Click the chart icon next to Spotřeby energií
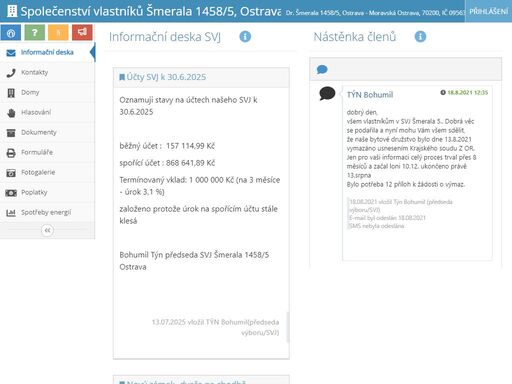This screenshot has width=512, height=384. click(x=11, y=213)
